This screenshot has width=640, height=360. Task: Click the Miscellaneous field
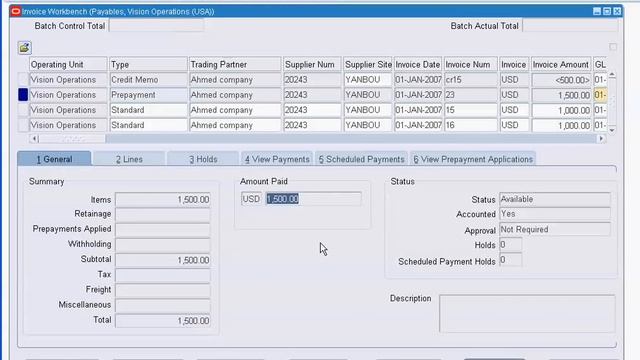tap(163, 305)
